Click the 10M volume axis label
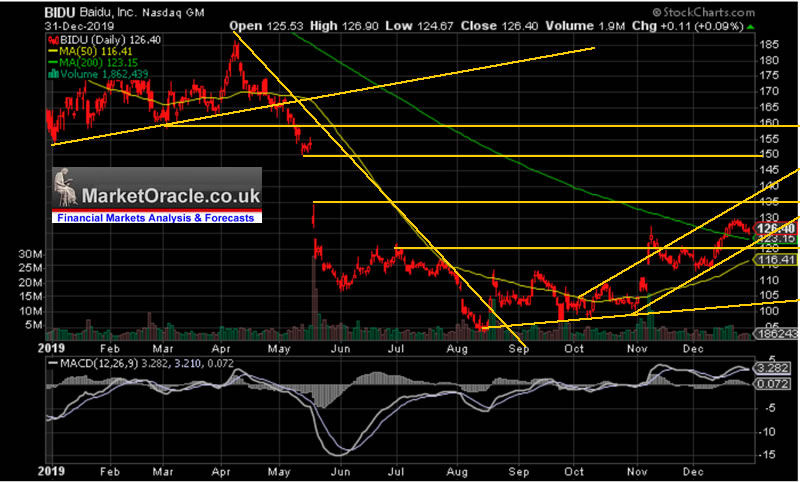Screen dimensions: 800x482 pyautogui.click(x=32, y=312)
